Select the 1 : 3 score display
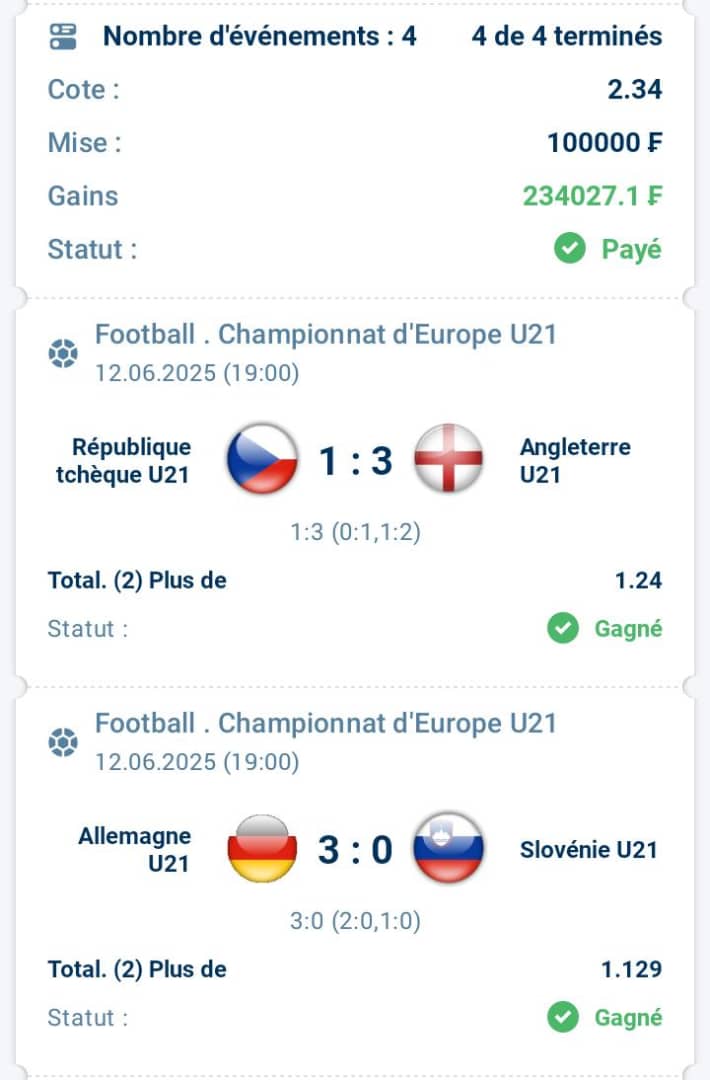This screenshot has height=1080, width=710. tap(355, 461)
